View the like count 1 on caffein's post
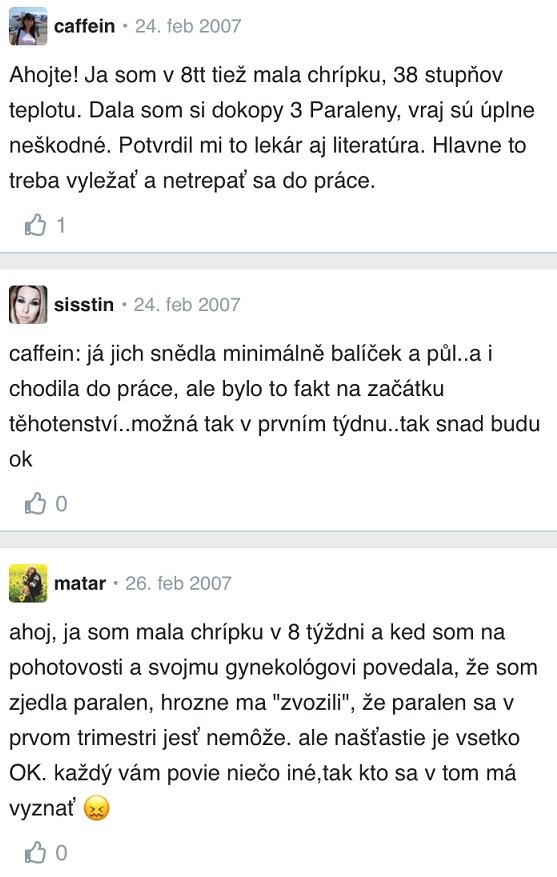Screen dimensions: 557x877 60,225
